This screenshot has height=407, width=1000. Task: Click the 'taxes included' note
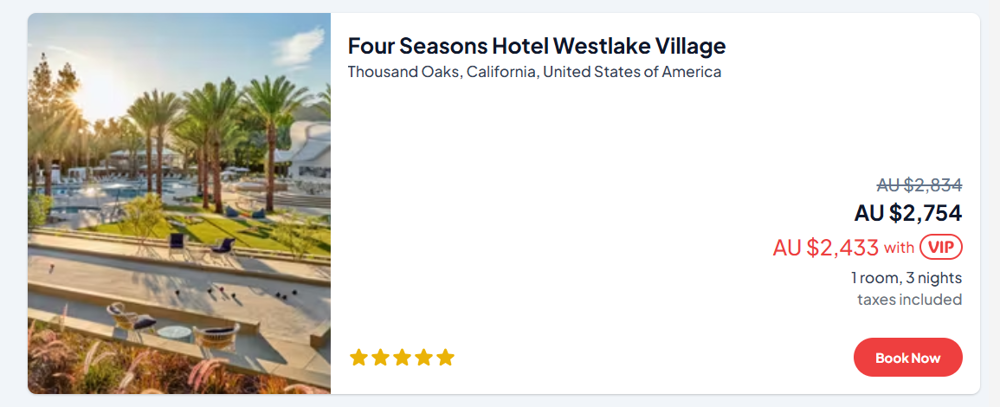909,299
